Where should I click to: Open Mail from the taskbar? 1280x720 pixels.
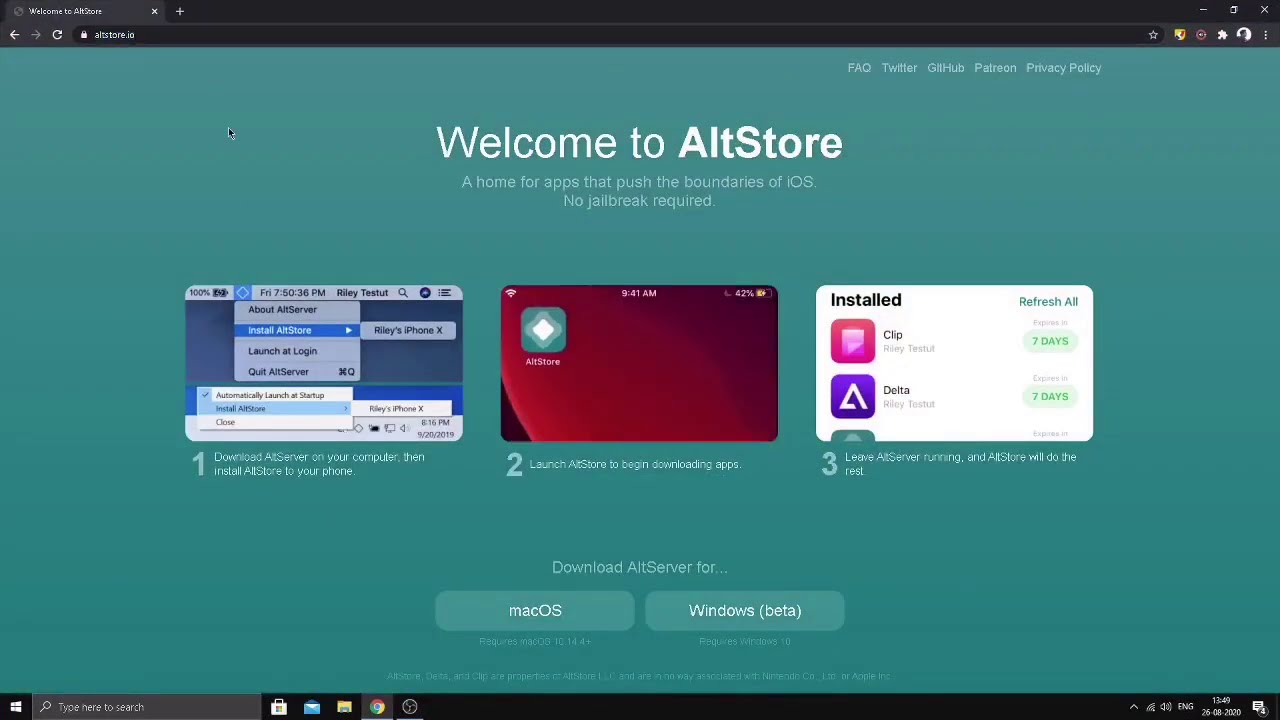[312, 707]
